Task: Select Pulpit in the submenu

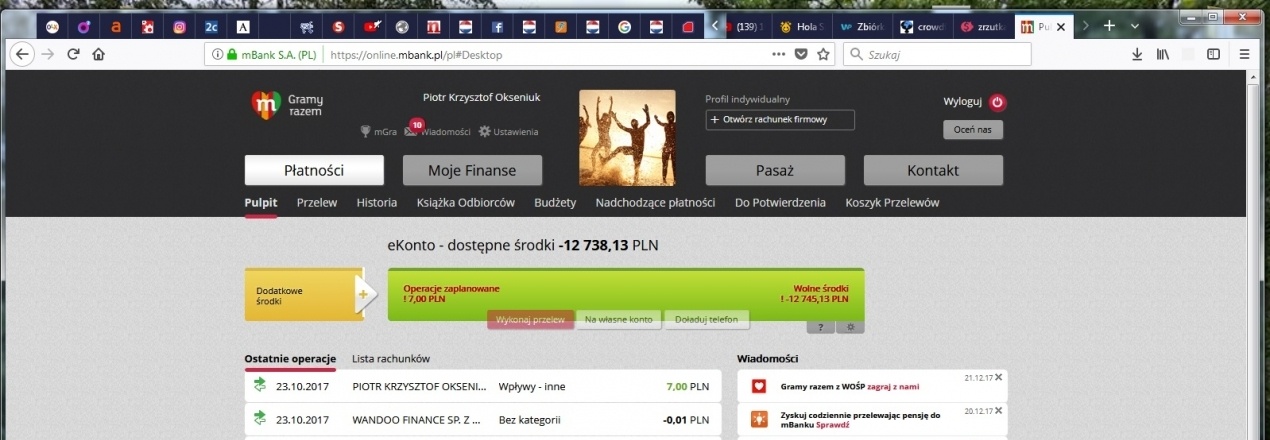Action: coord(261,203)
